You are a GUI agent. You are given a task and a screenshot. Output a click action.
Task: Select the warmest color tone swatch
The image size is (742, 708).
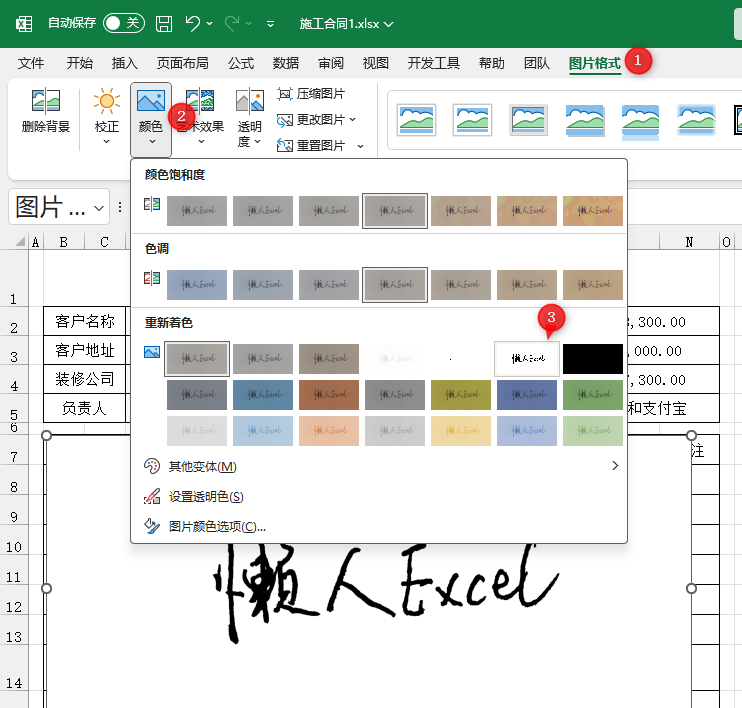(x=592, y=285)
